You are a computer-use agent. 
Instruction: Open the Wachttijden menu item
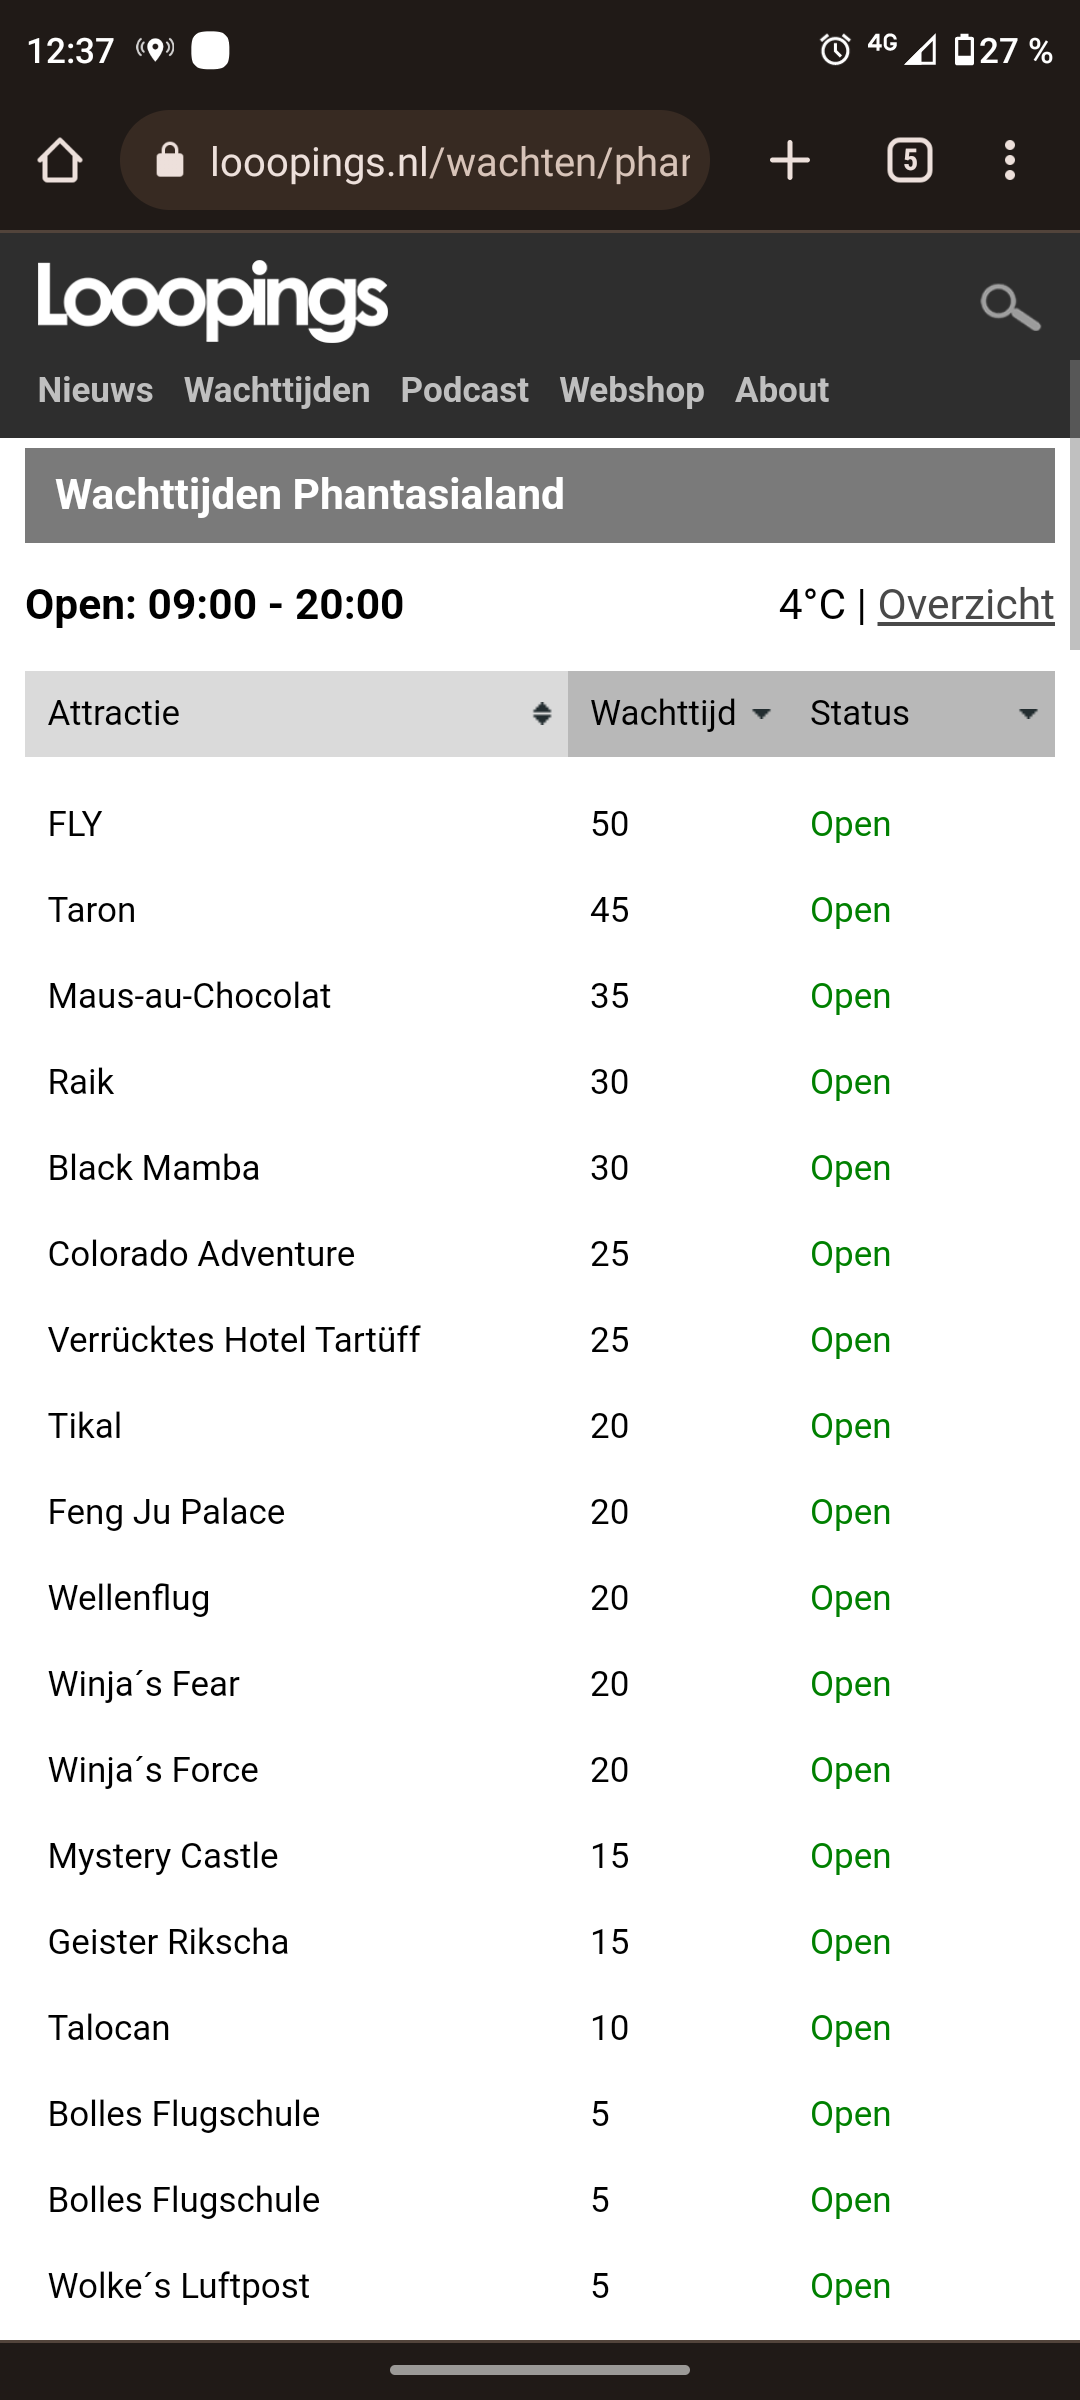click(x=277, y=390)
